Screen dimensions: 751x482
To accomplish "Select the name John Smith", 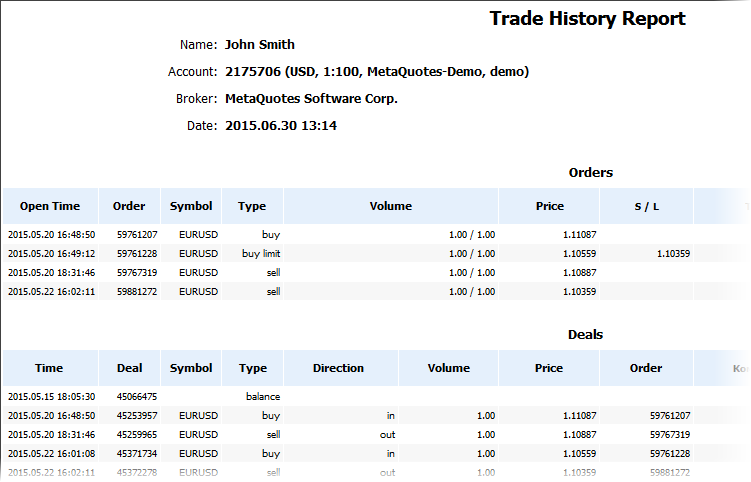I will (x=259, y=45).
